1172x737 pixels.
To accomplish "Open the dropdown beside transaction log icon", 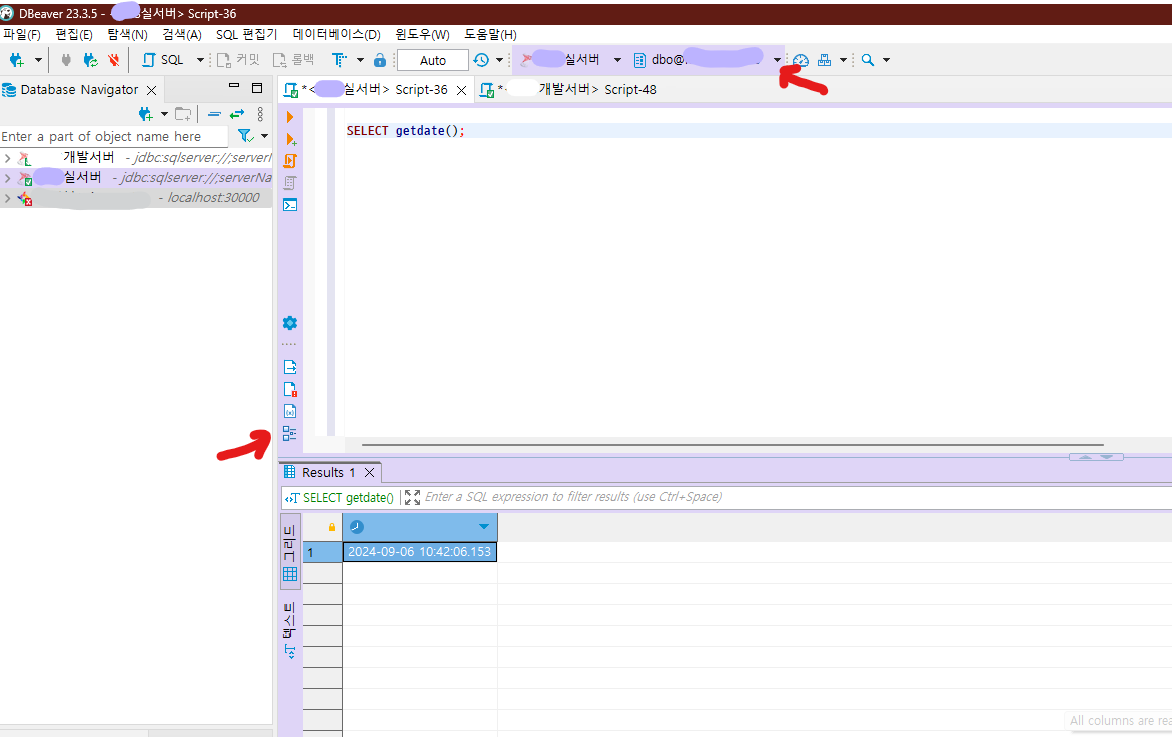I will coord(499,60).
